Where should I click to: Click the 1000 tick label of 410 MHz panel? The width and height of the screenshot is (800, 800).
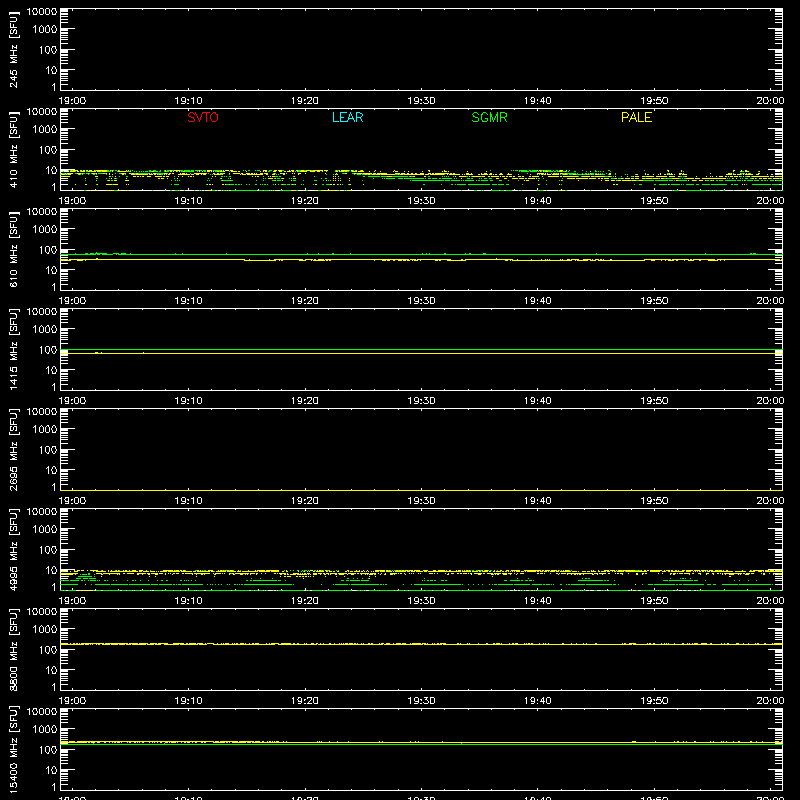point(45,130)
